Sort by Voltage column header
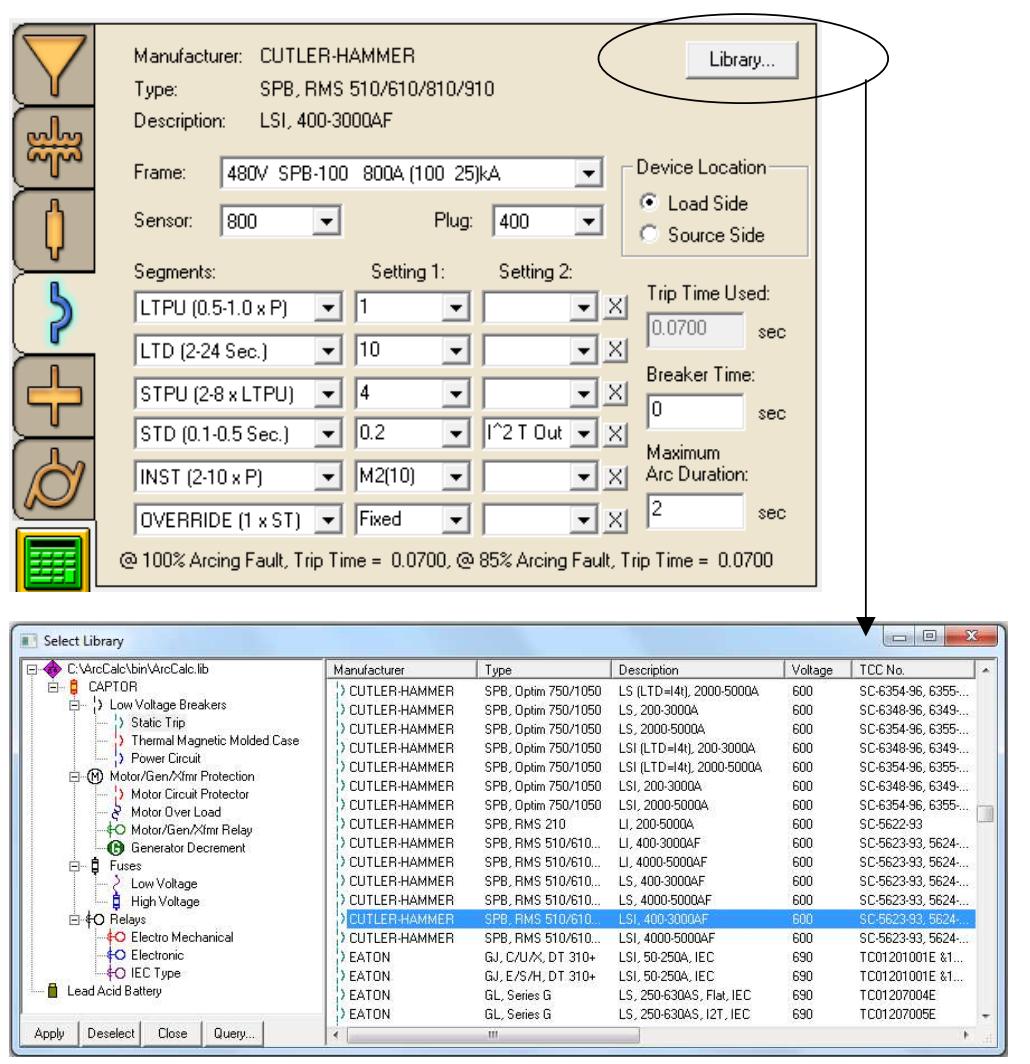Image resolution: width=1030 pixels, height=1064 pixels. click(x=818, y=670)
